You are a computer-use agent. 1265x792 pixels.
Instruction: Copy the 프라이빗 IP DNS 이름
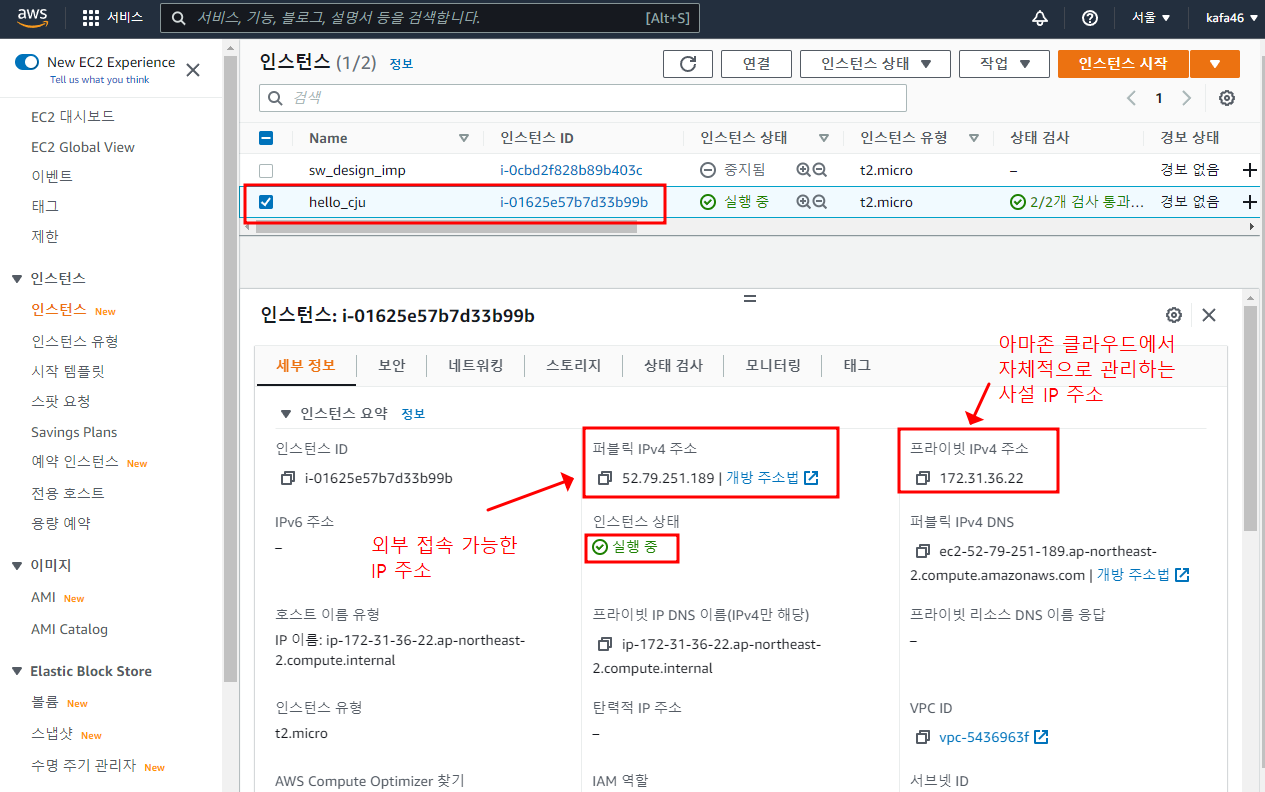coord(605,644)
